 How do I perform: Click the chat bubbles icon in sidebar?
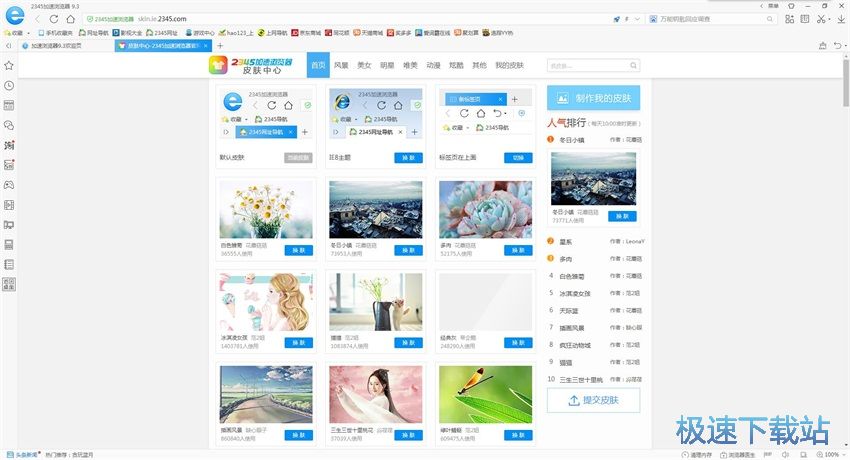[9, 125]
